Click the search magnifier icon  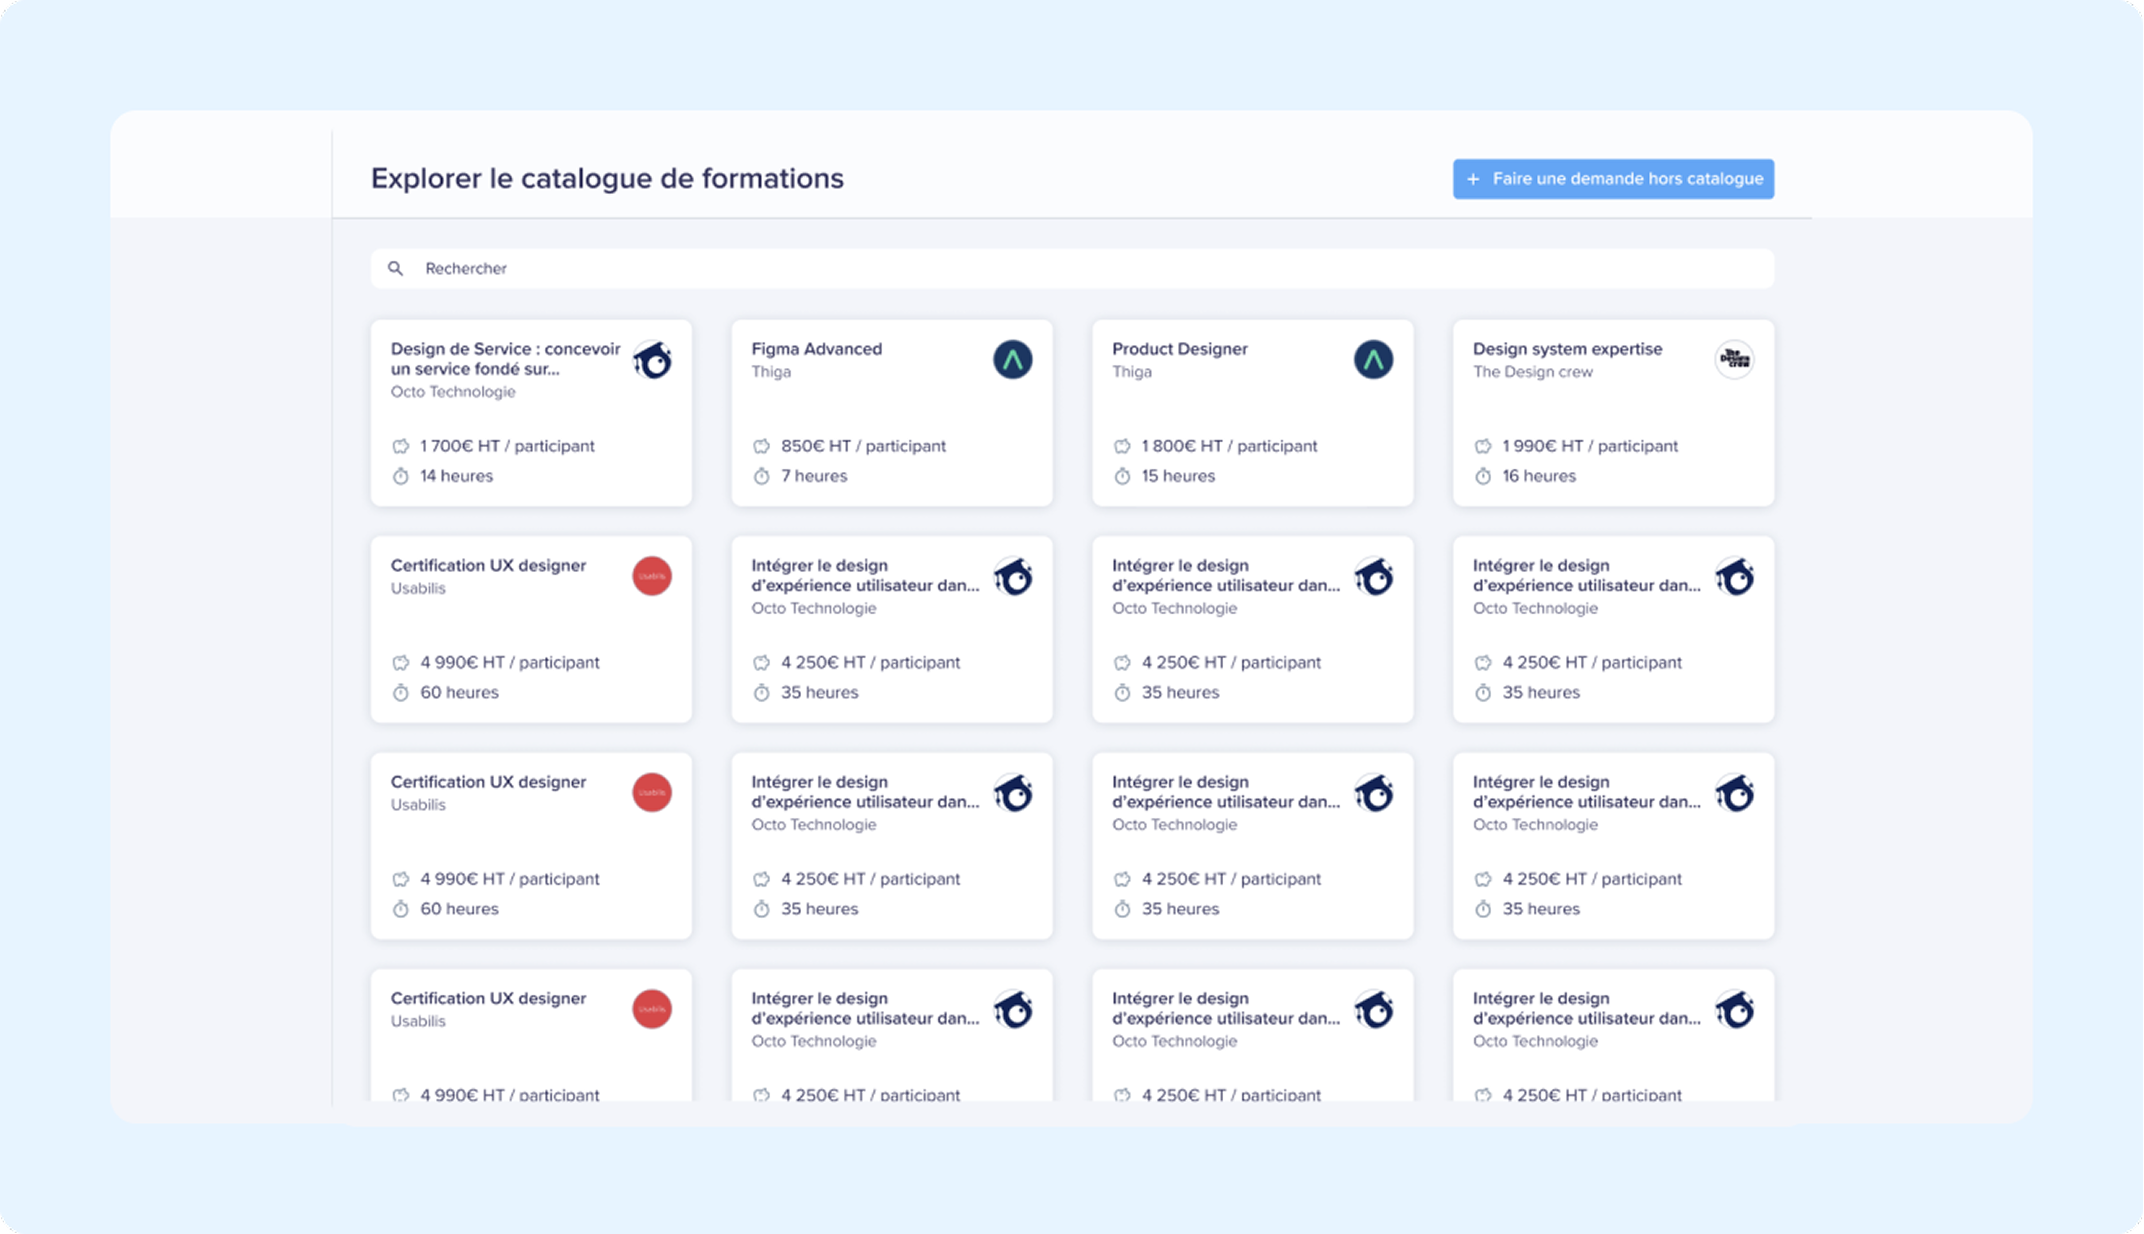pyautogui.click(x=396, y=268)
